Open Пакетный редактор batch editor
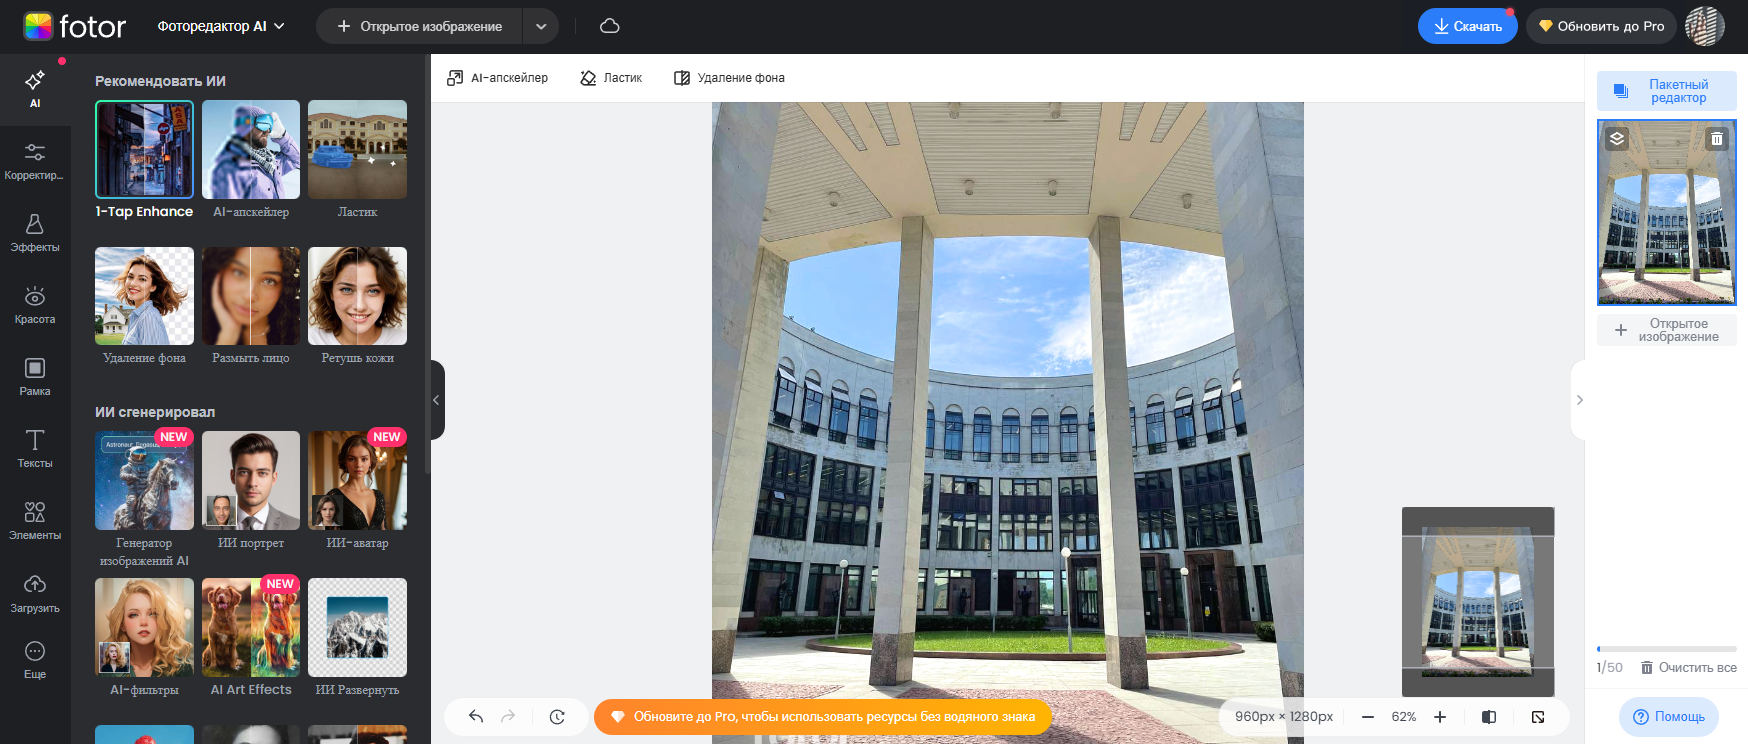 point(1667,91)
